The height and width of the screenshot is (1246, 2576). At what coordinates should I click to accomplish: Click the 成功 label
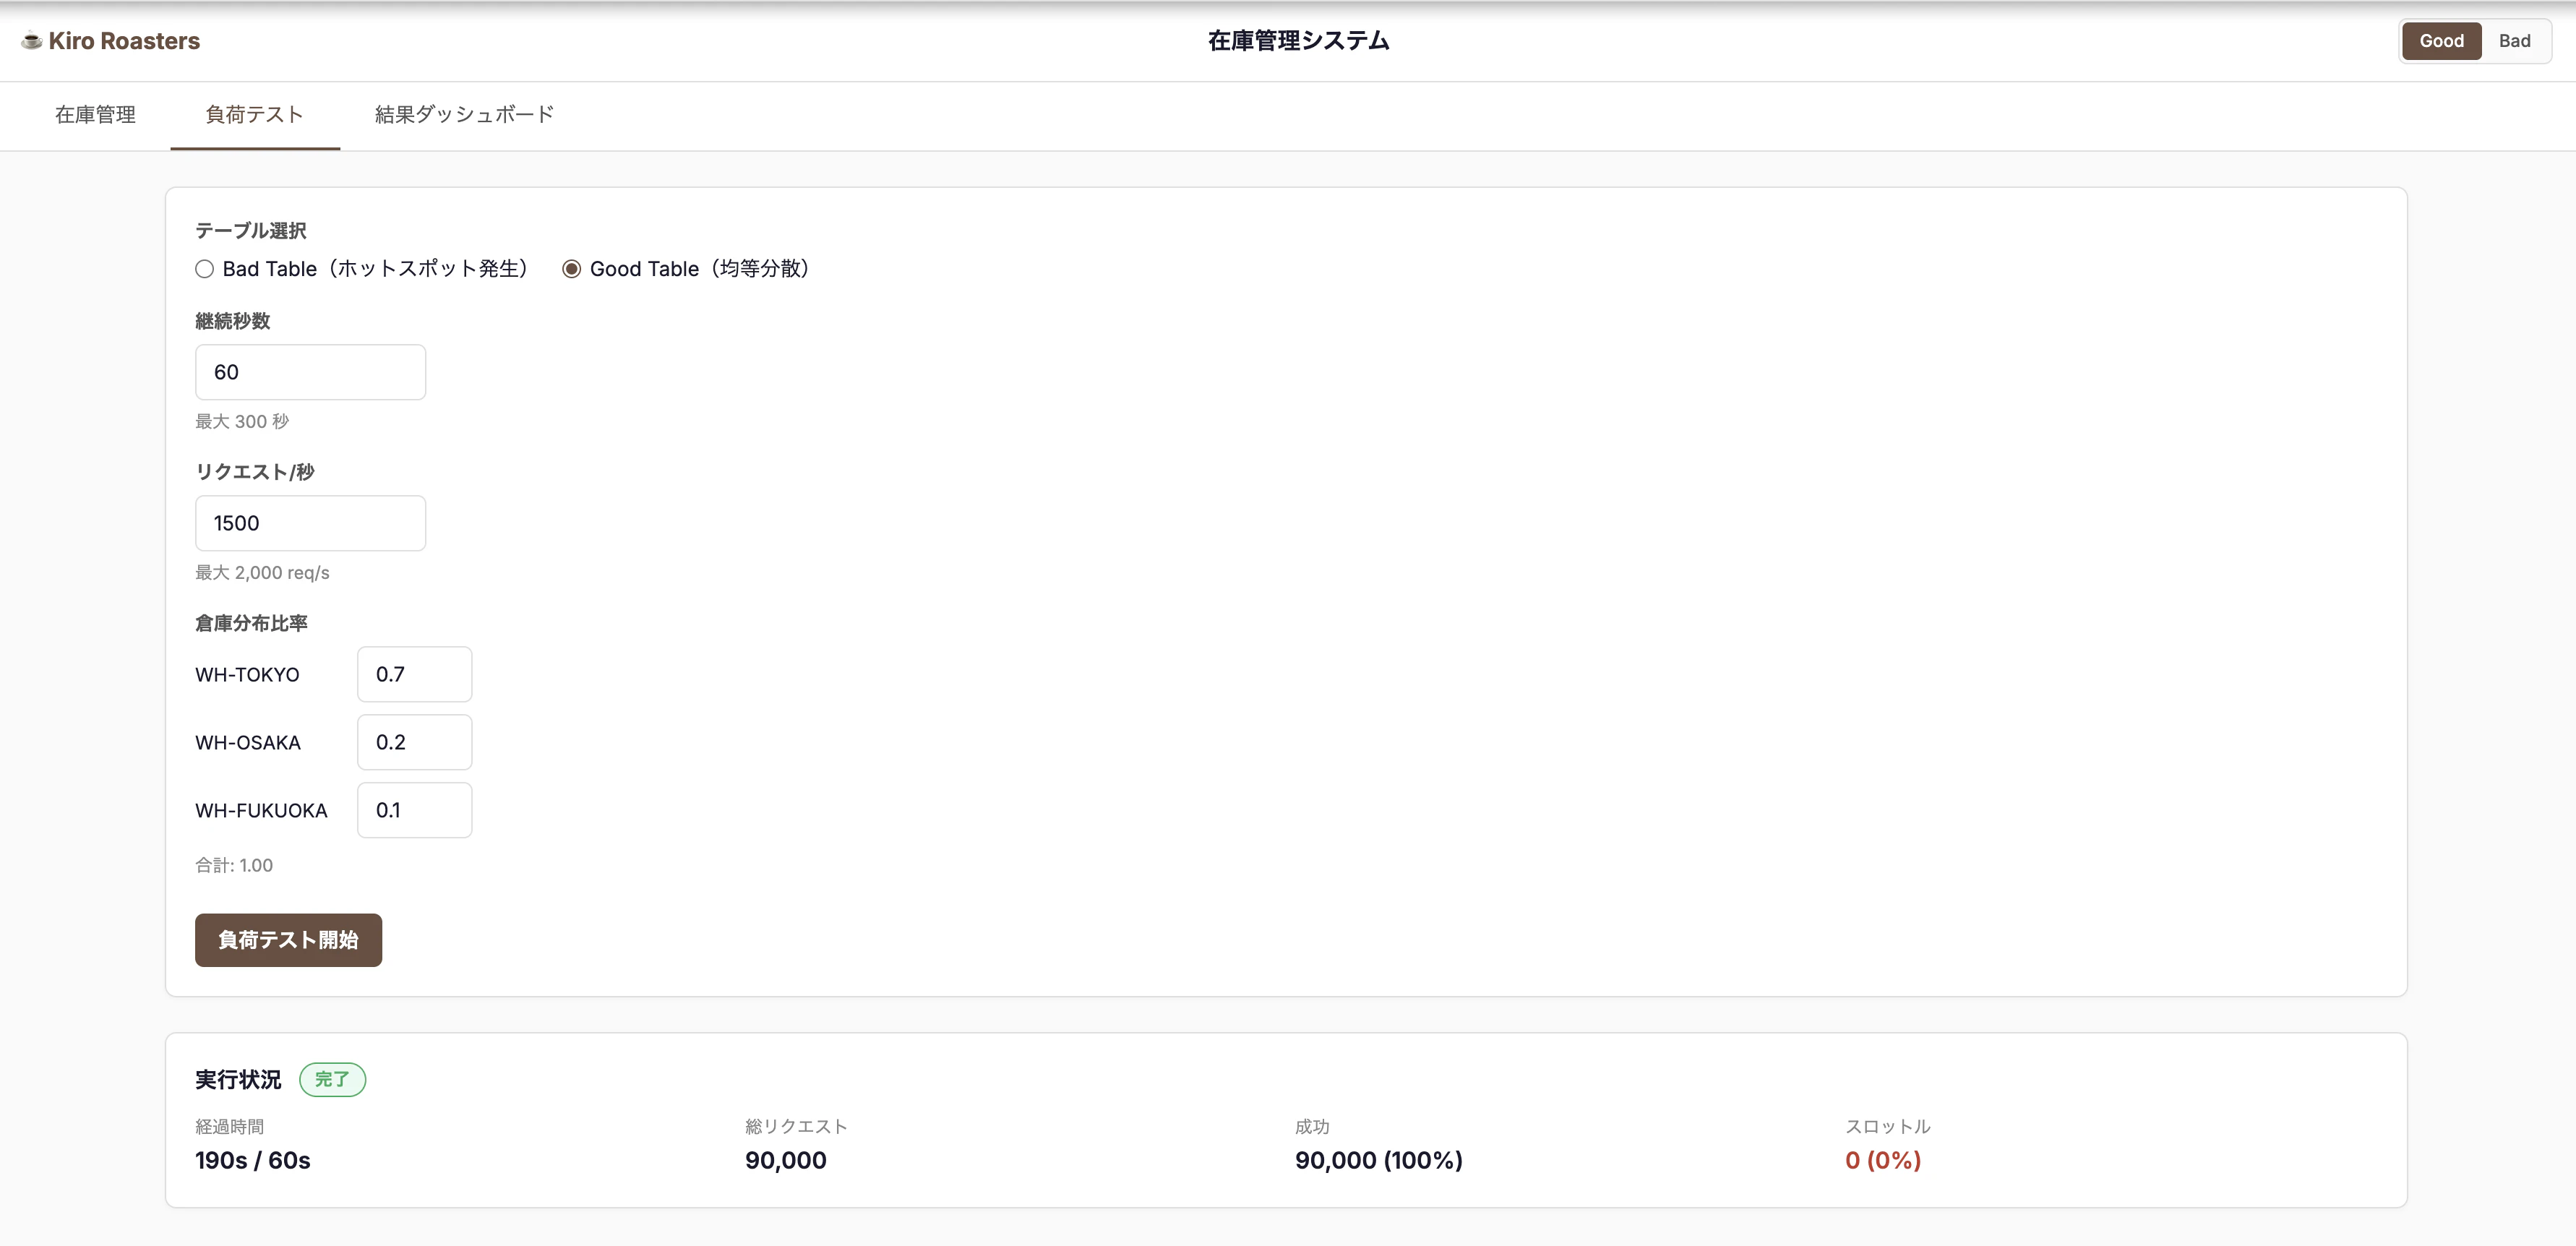tap(1312, 1127)
